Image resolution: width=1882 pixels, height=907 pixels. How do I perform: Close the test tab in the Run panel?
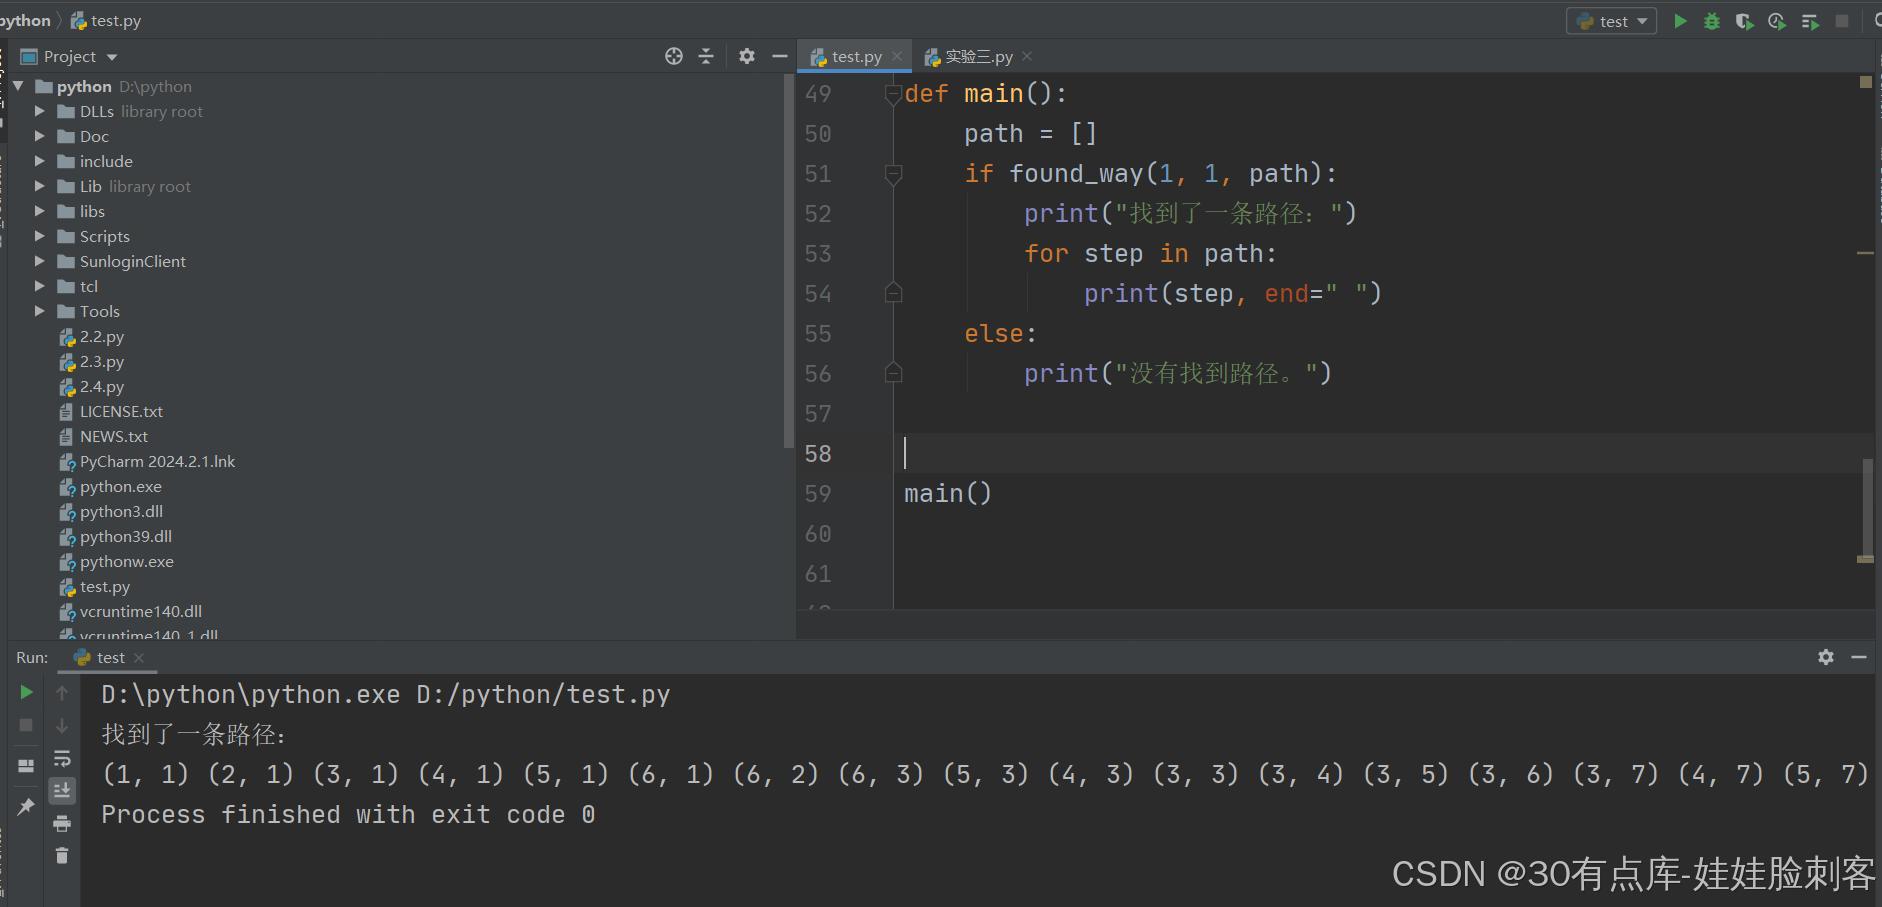pos(139,657)
